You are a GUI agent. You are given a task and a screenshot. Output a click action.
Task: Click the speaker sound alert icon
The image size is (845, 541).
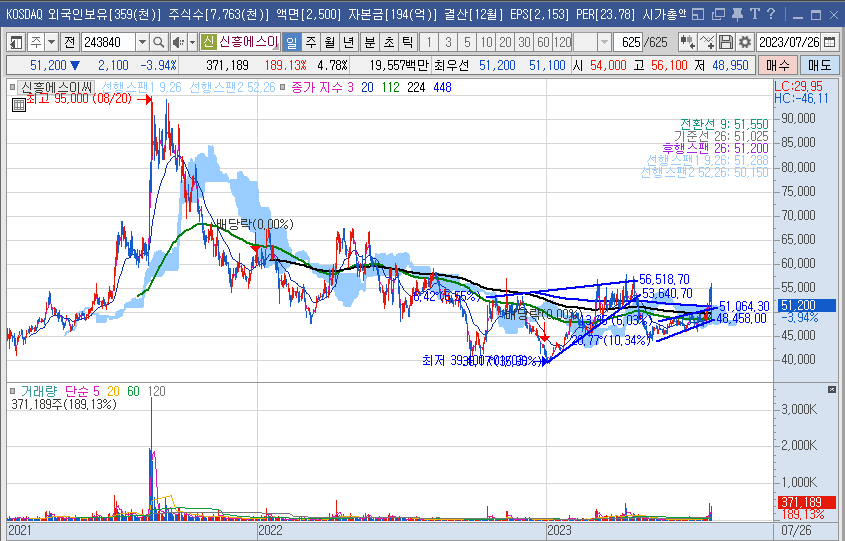177,41
